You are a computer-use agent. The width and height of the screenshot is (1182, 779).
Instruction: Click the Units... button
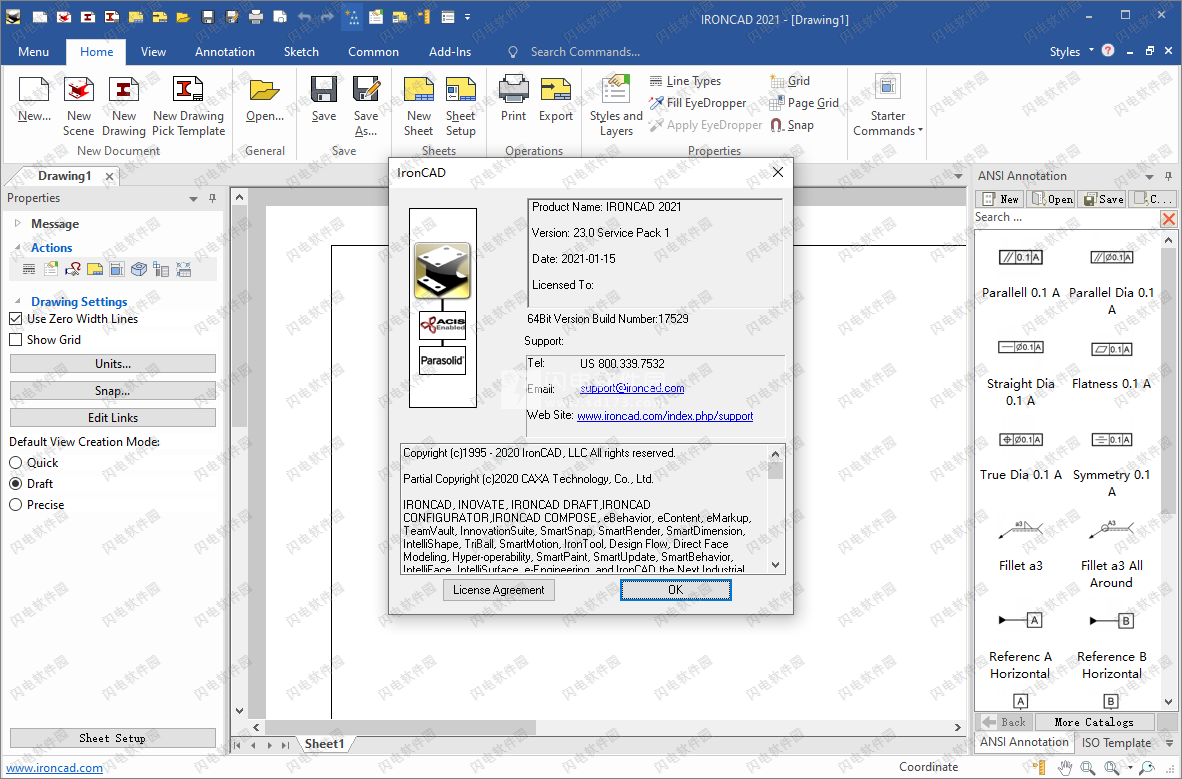[x=113, y=363]
